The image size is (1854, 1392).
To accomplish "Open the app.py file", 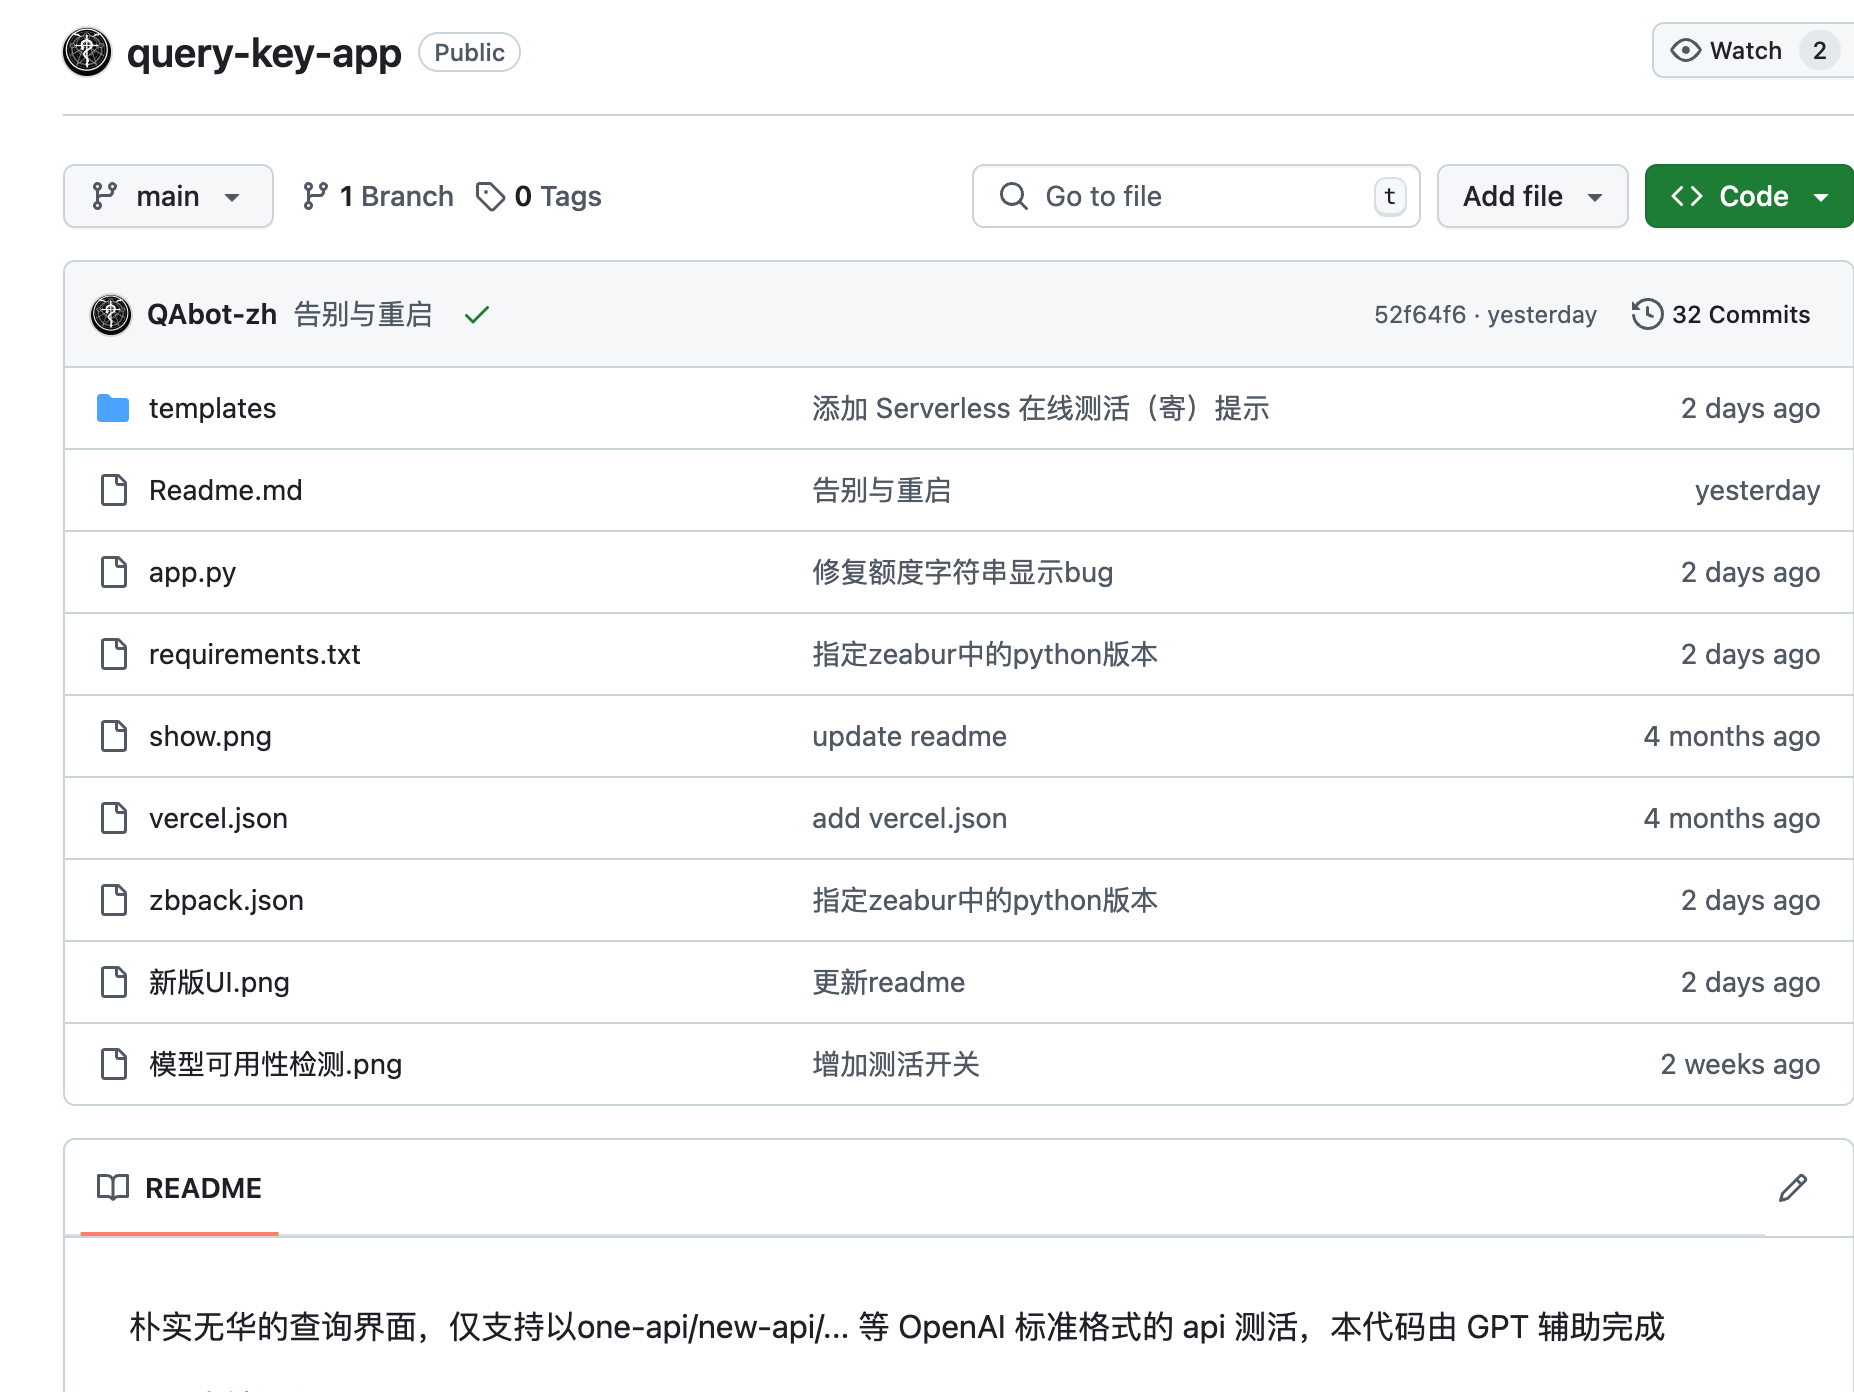I will click(192, 572).
